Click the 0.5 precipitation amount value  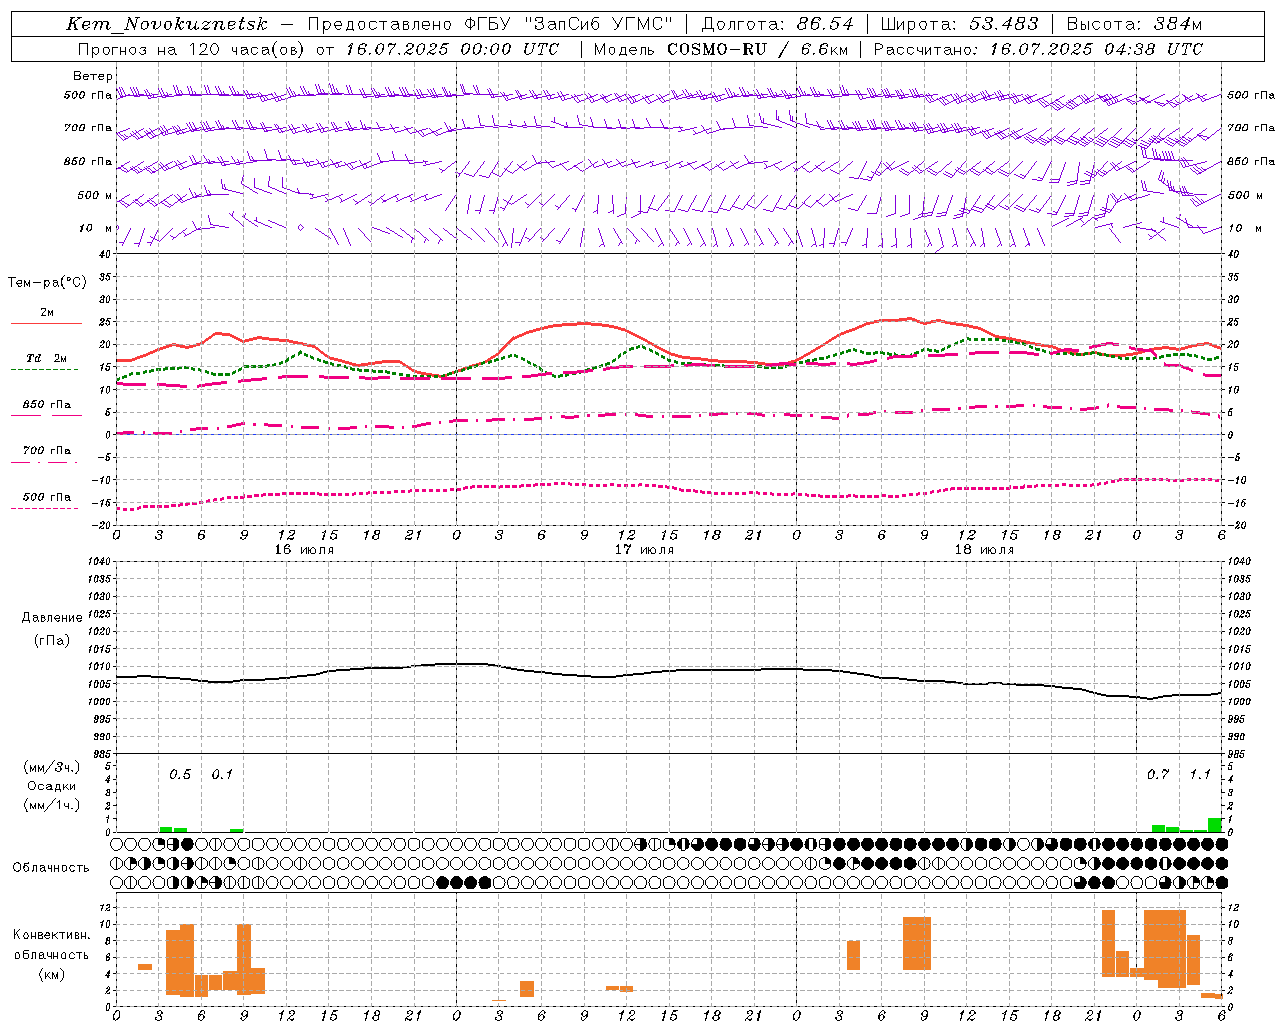point(180,775)
